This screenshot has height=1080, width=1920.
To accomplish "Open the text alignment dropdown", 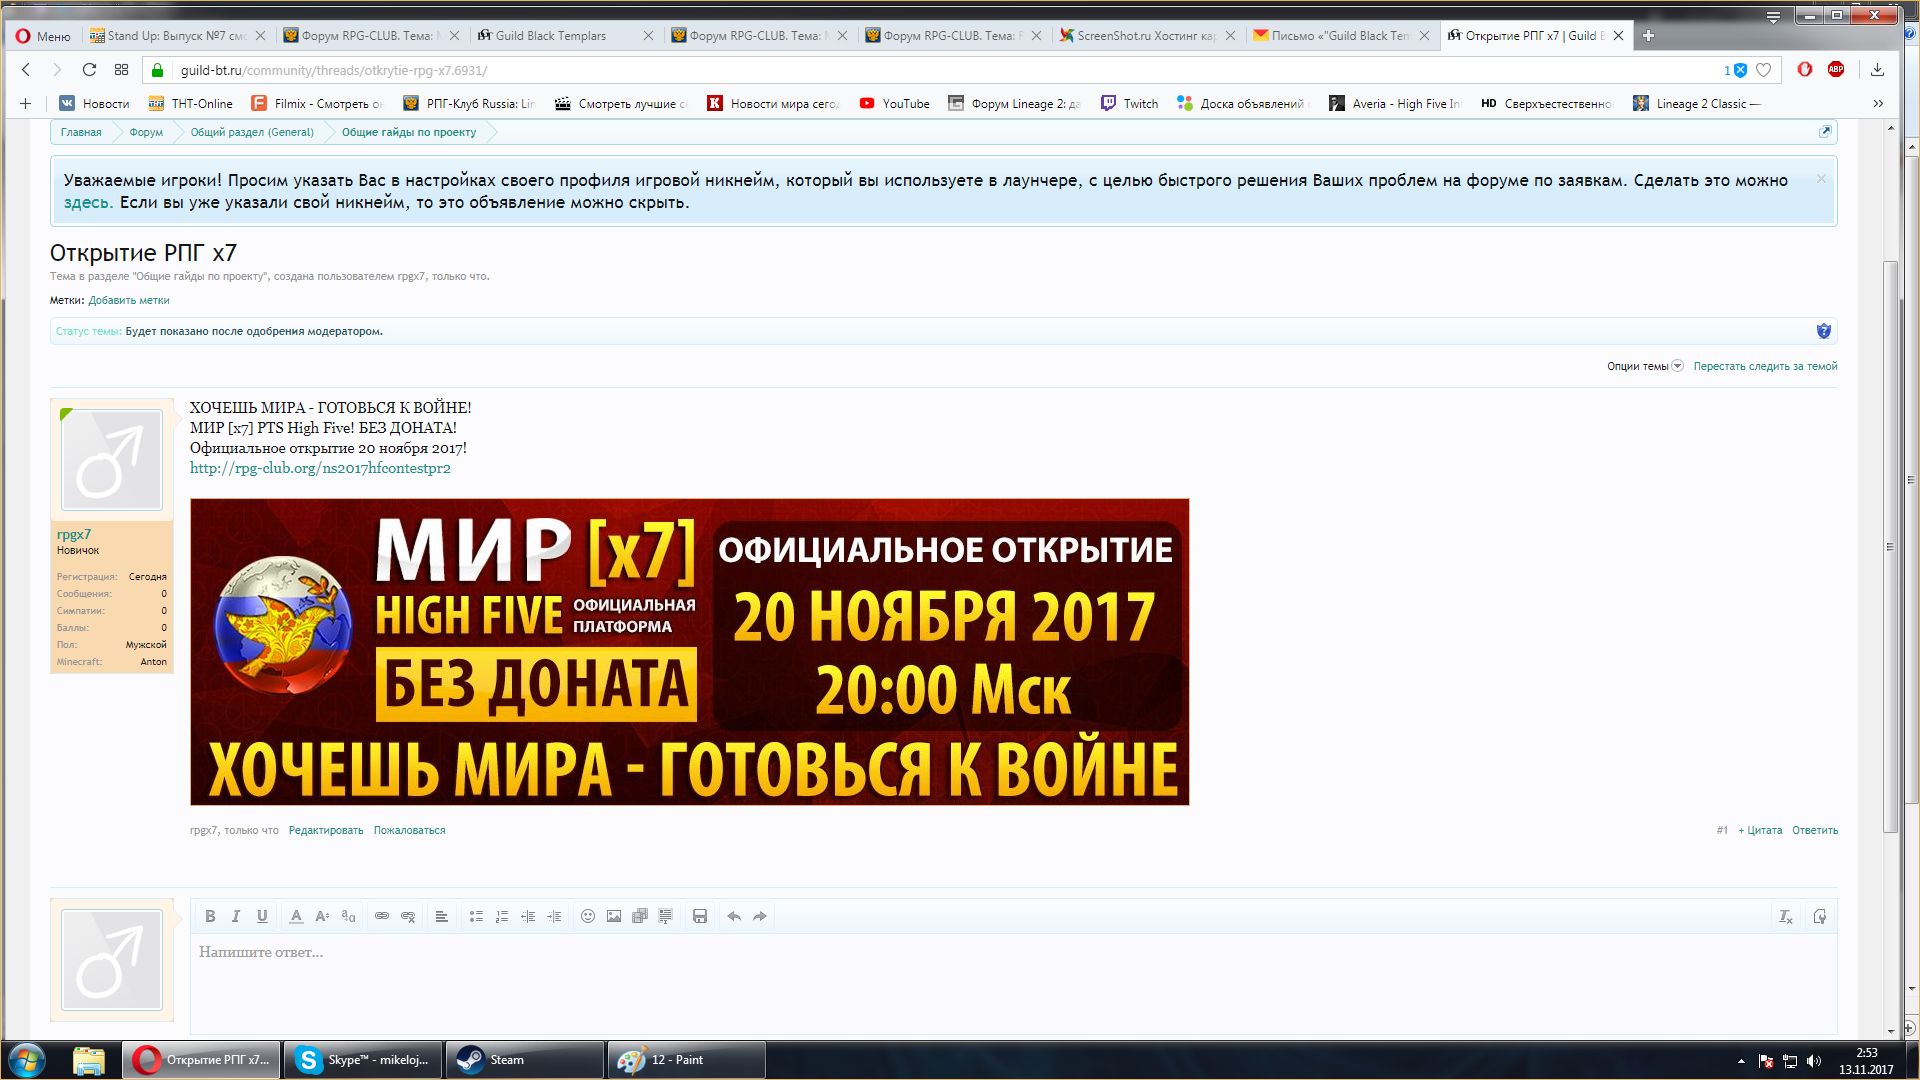I will click(x=441, y=916).
